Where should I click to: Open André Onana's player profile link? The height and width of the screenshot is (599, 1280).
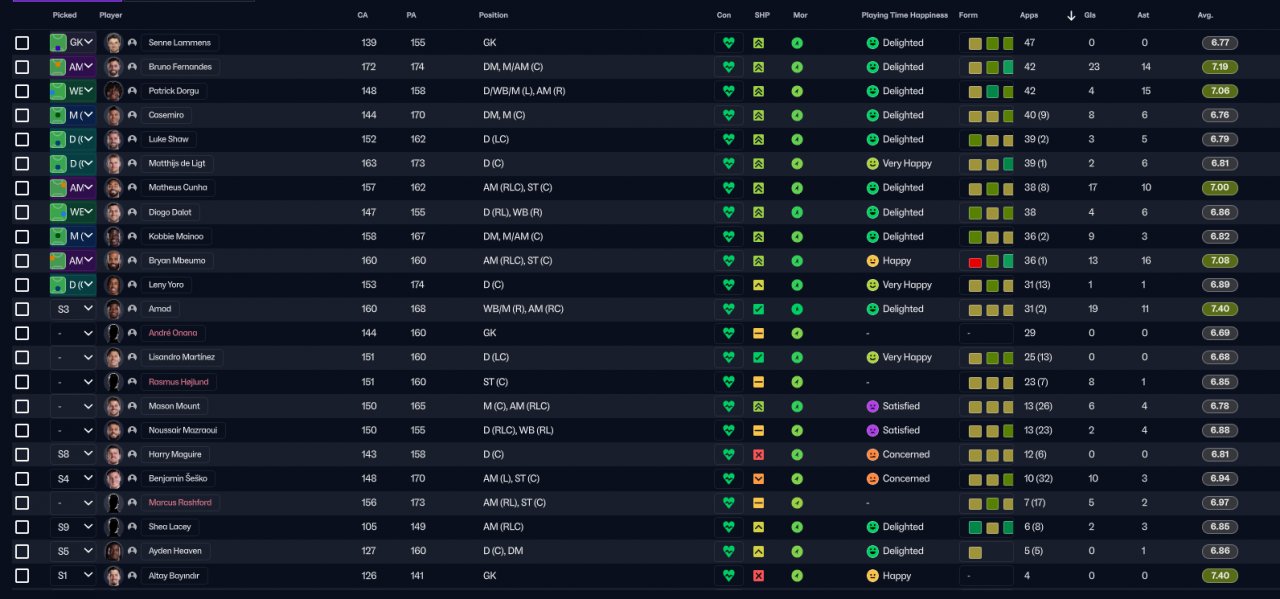pyautogui.click(x=173, y=333)
